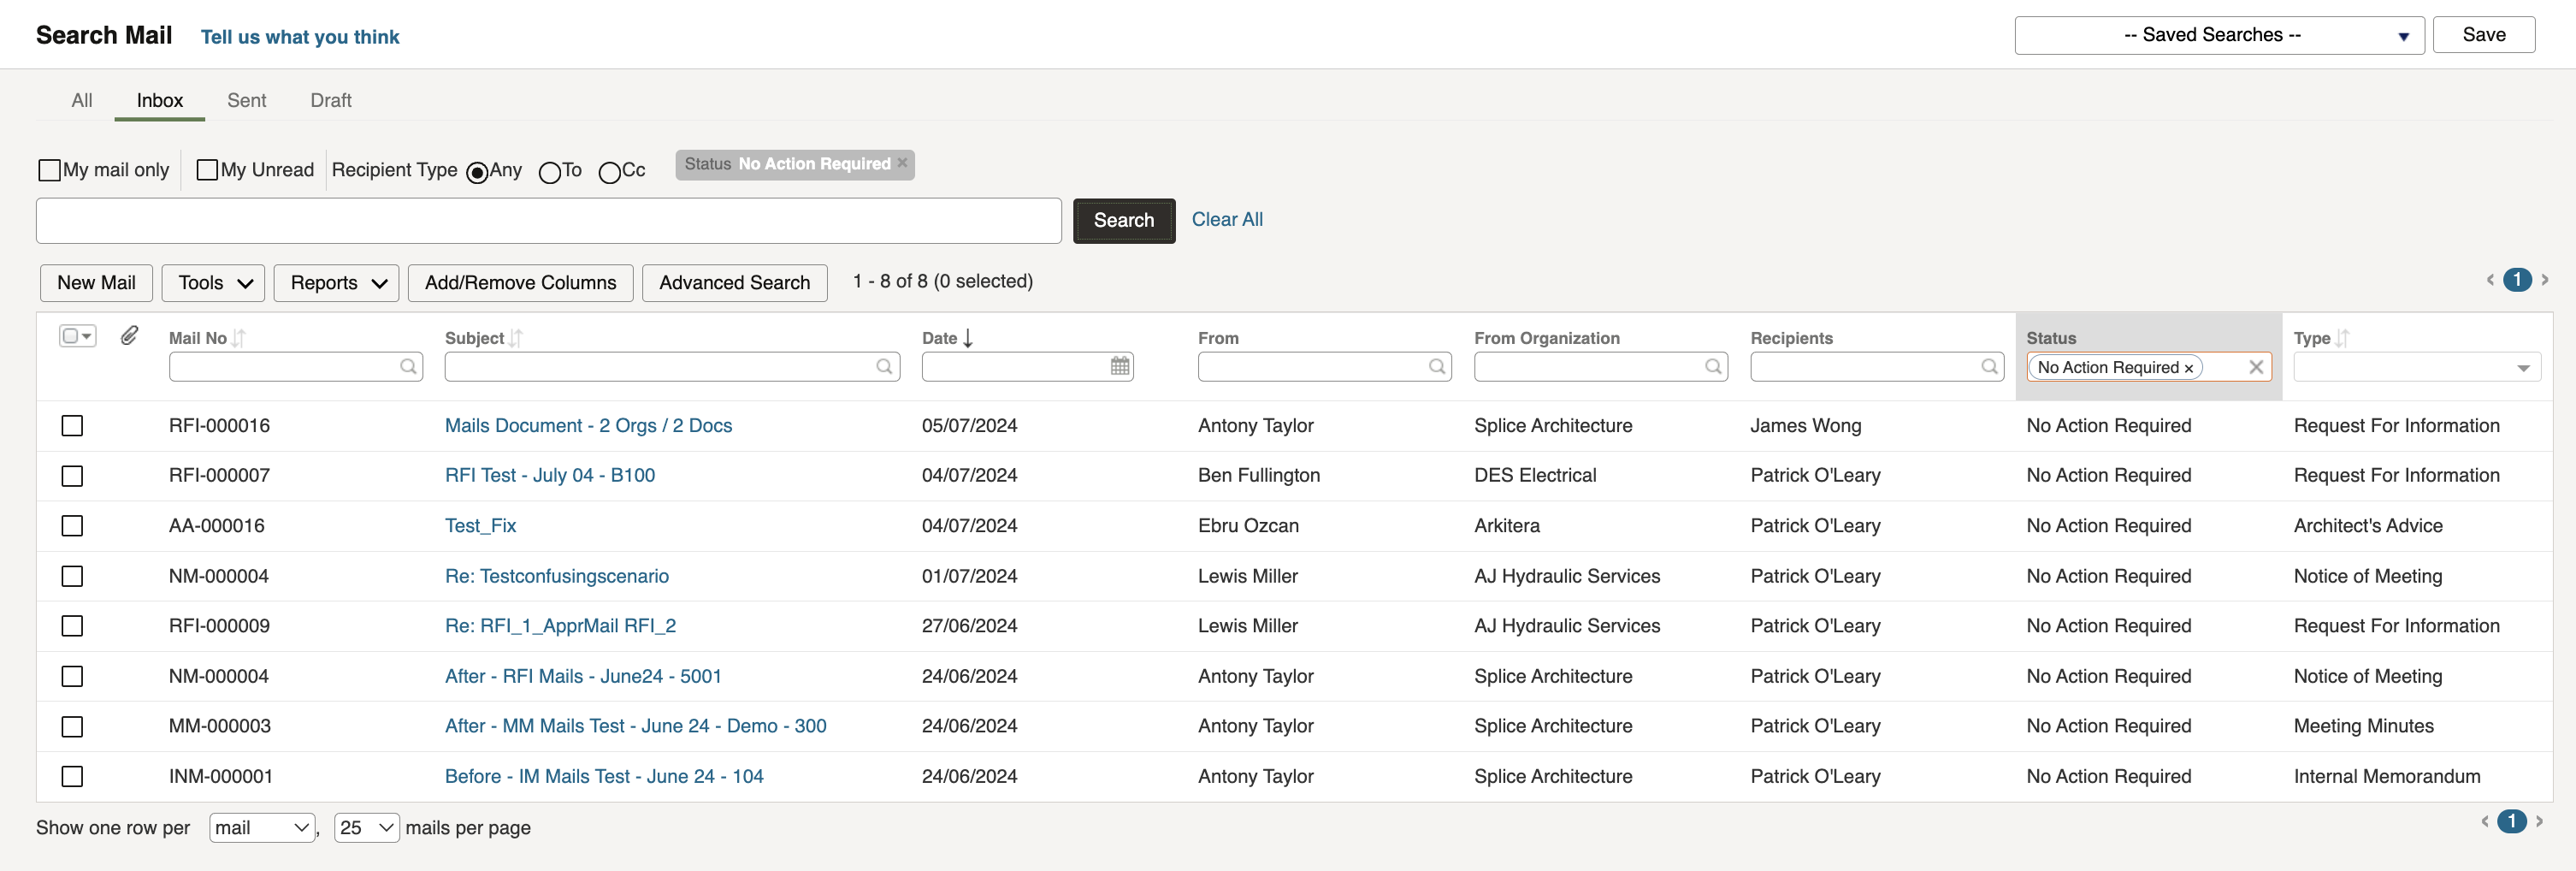Open mail Mails Document - 2 Orgs / 2 Docs

coord(588,426)
